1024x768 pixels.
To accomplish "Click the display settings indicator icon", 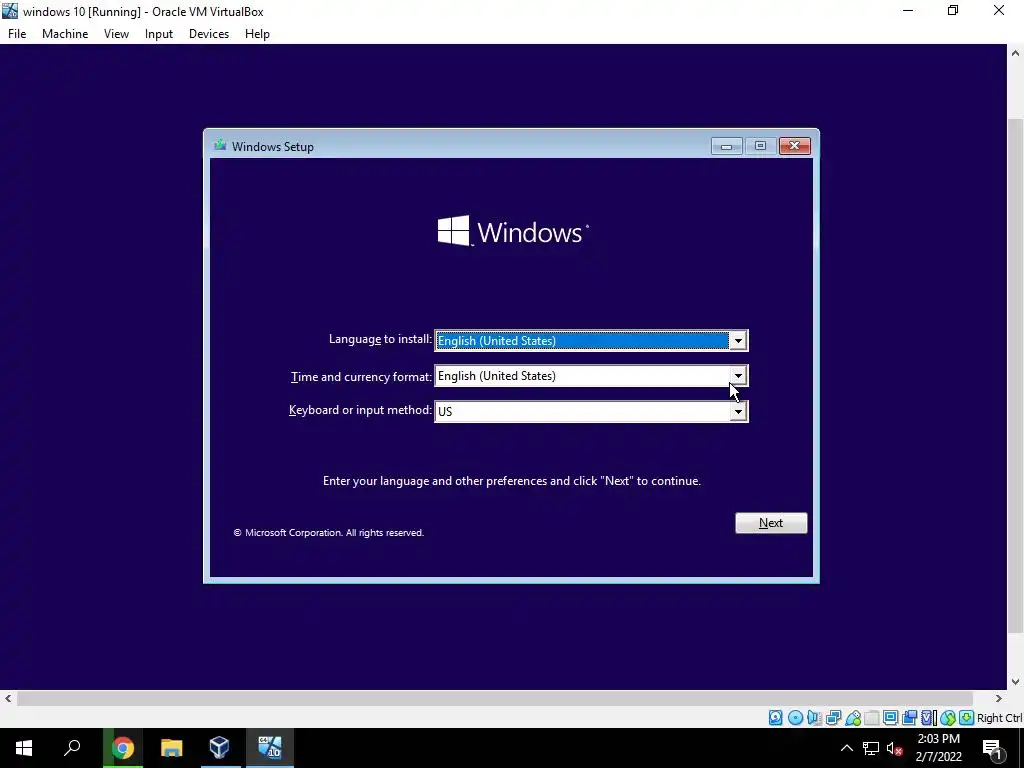I will tap(891, 718).
